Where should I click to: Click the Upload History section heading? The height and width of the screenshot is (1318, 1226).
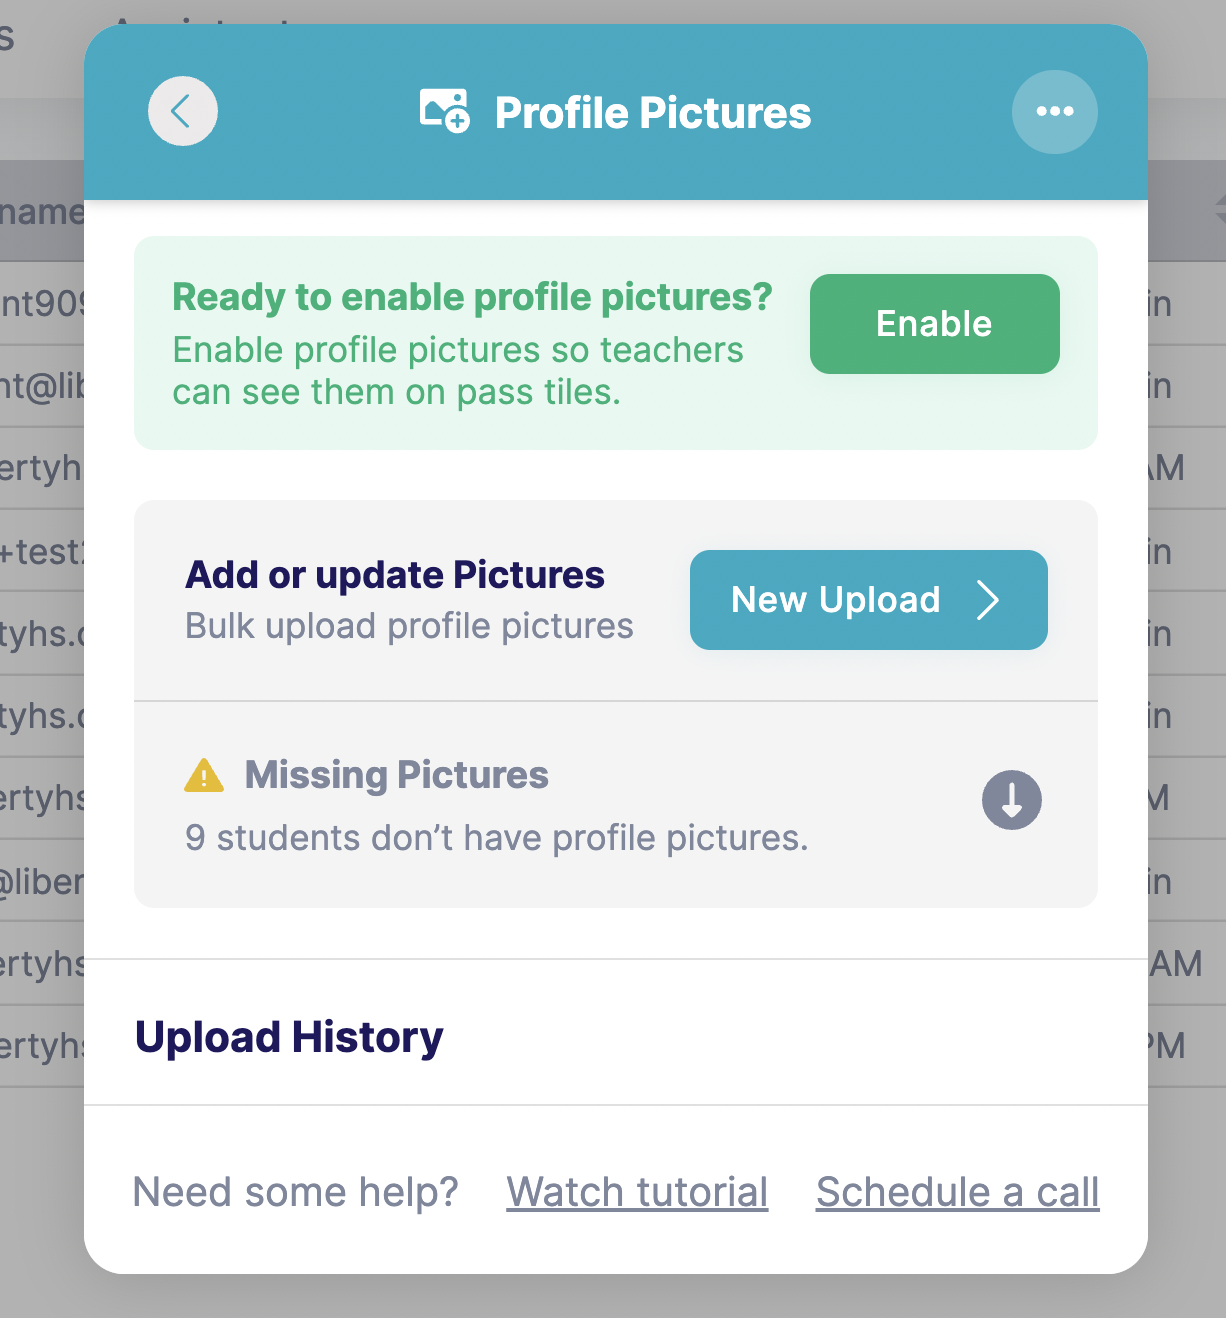tap(289, 1037)
